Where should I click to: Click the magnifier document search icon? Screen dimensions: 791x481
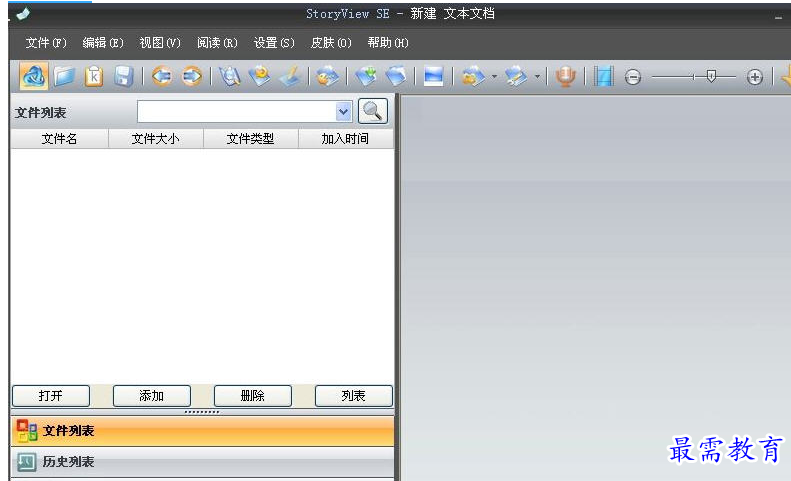230,77
